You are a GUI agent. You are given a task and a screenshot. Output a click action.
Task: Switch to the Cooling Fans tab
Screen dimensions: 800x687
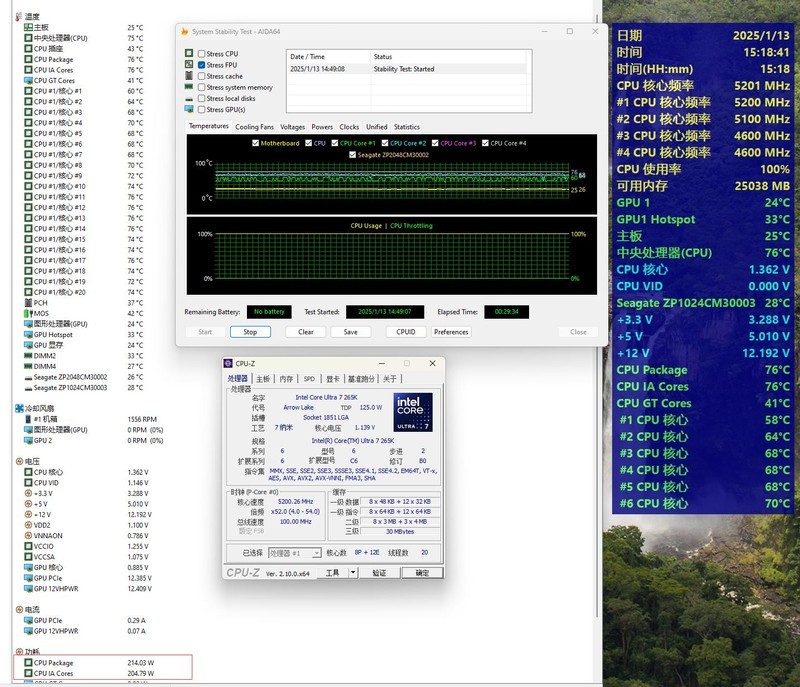click(254, 127)
